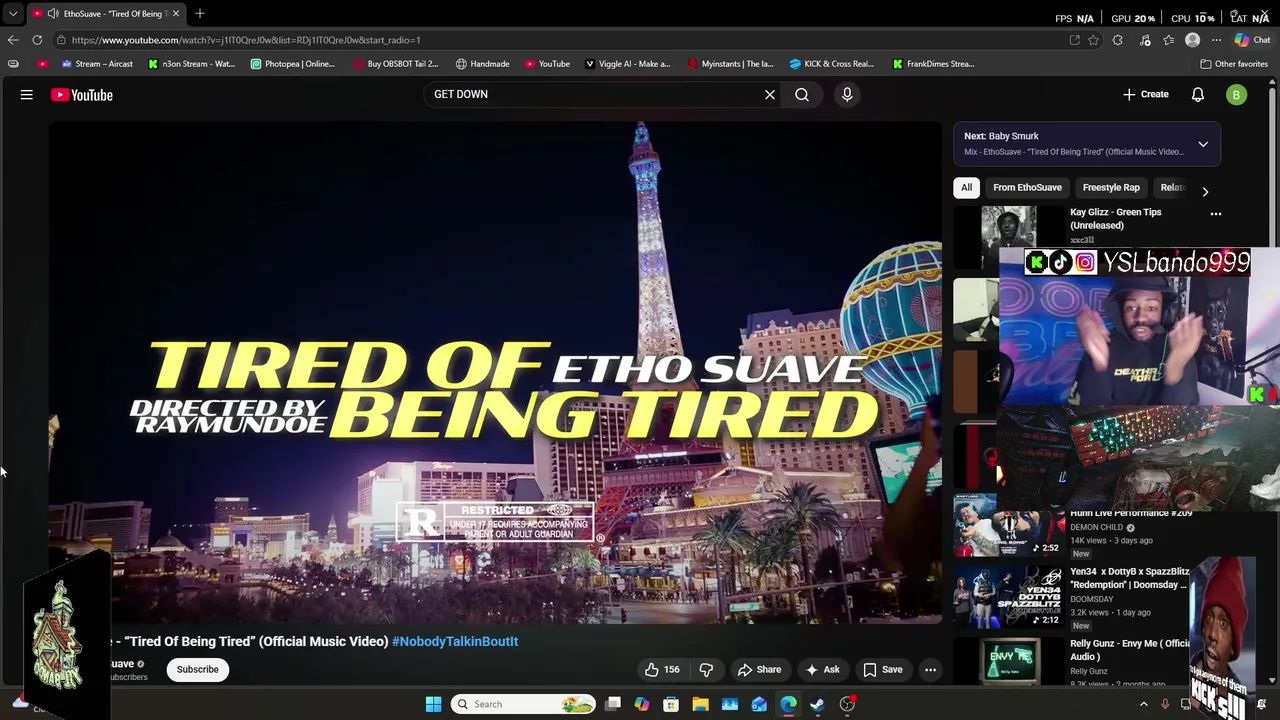The height and width of the screenshot is (720, 1280).
Task: Open the Myinstants bookmark
Action: tap(730, 64)
